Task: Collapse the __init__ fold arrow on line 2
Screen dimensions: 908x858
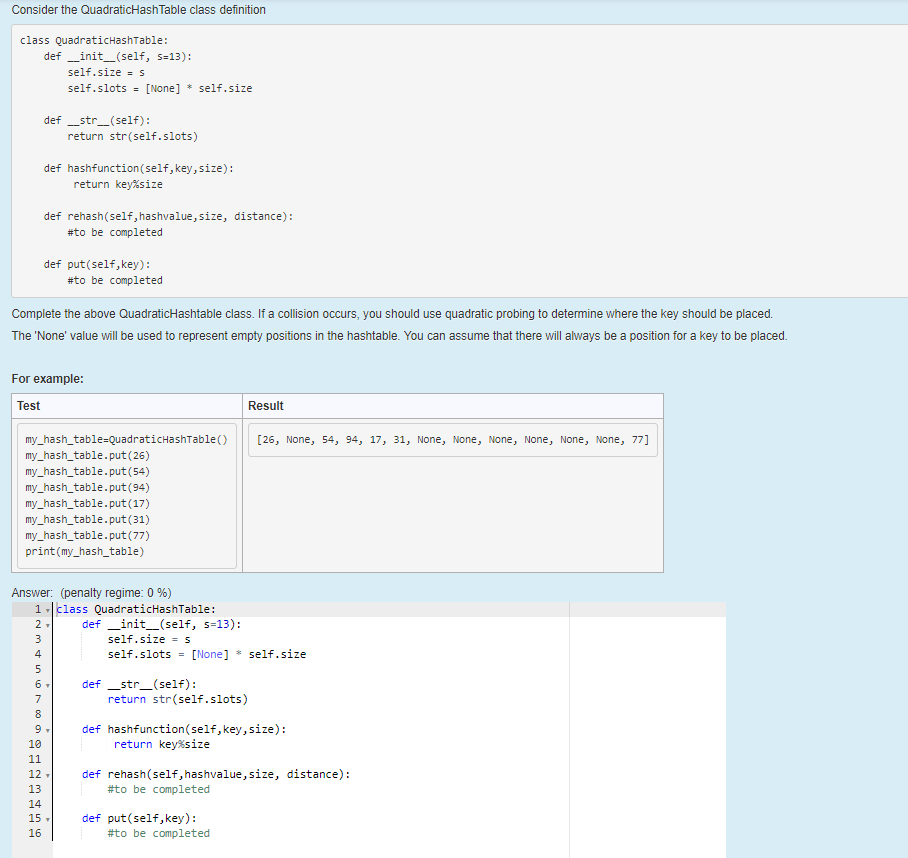Action: 47,625
